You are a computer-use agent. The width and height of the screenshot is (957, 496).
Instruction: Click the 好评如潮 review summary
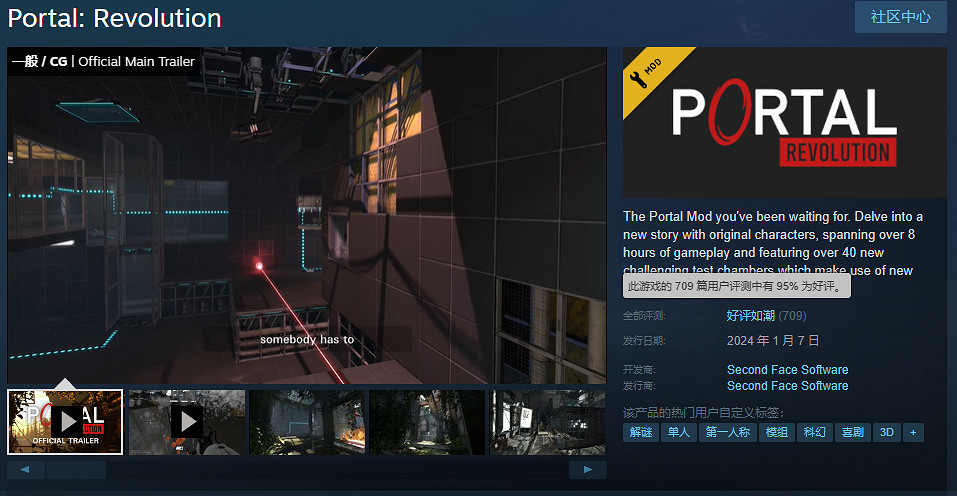click(750, 316)
